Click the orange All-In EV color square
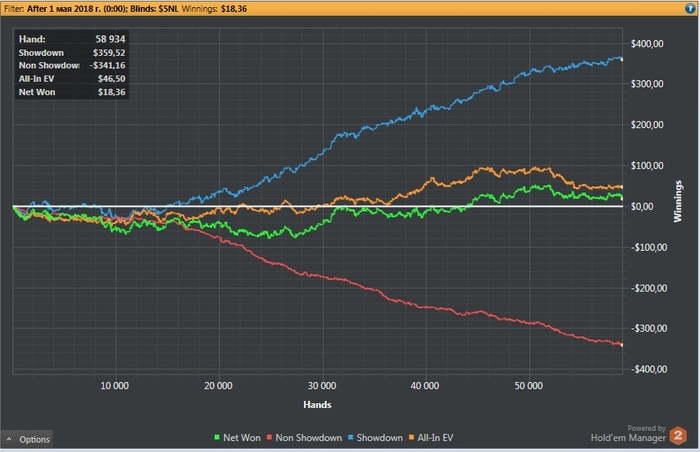The height and width of the screenshot is (452, 700). (411, 438)
